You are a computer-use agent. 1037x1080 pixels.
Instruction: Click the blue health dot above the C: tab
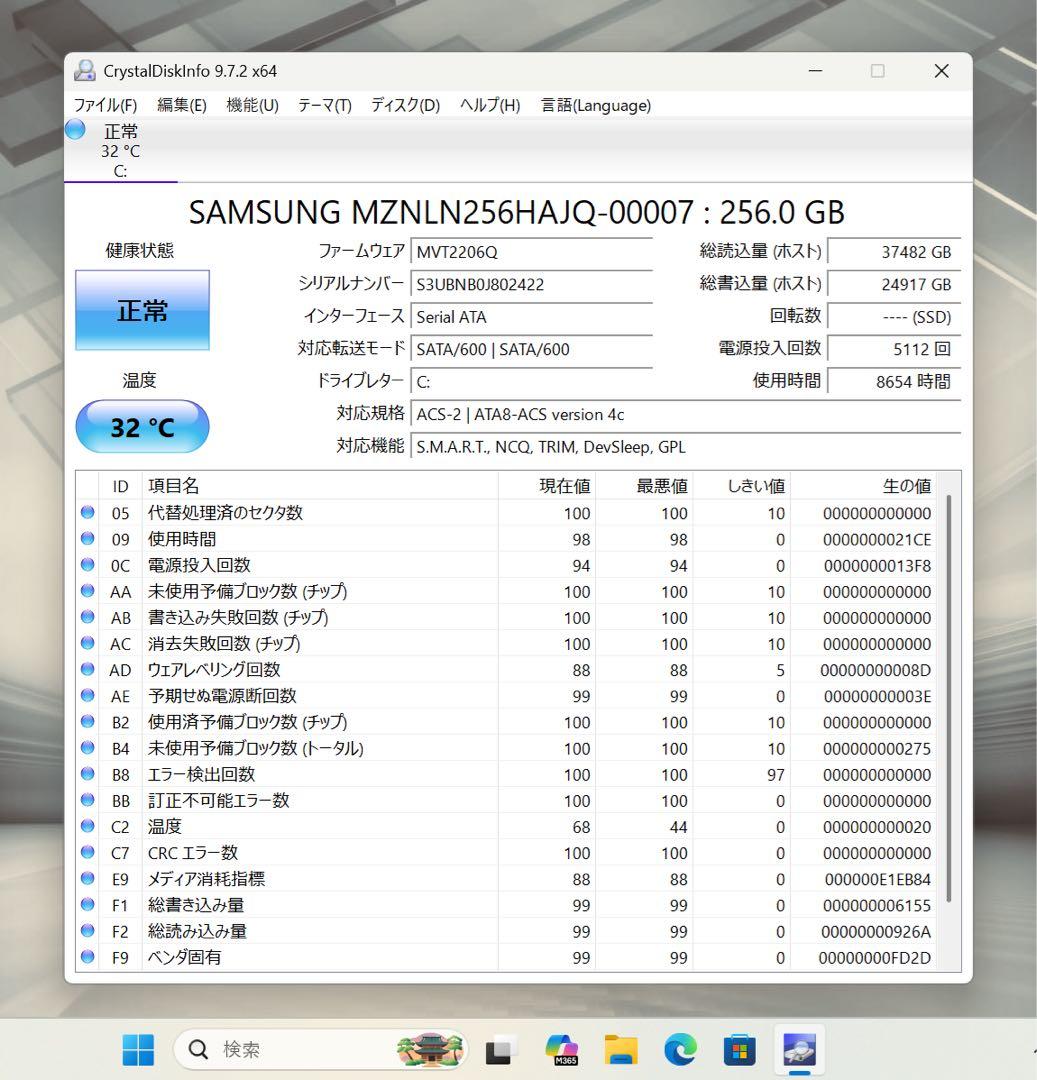click(73, 128)
